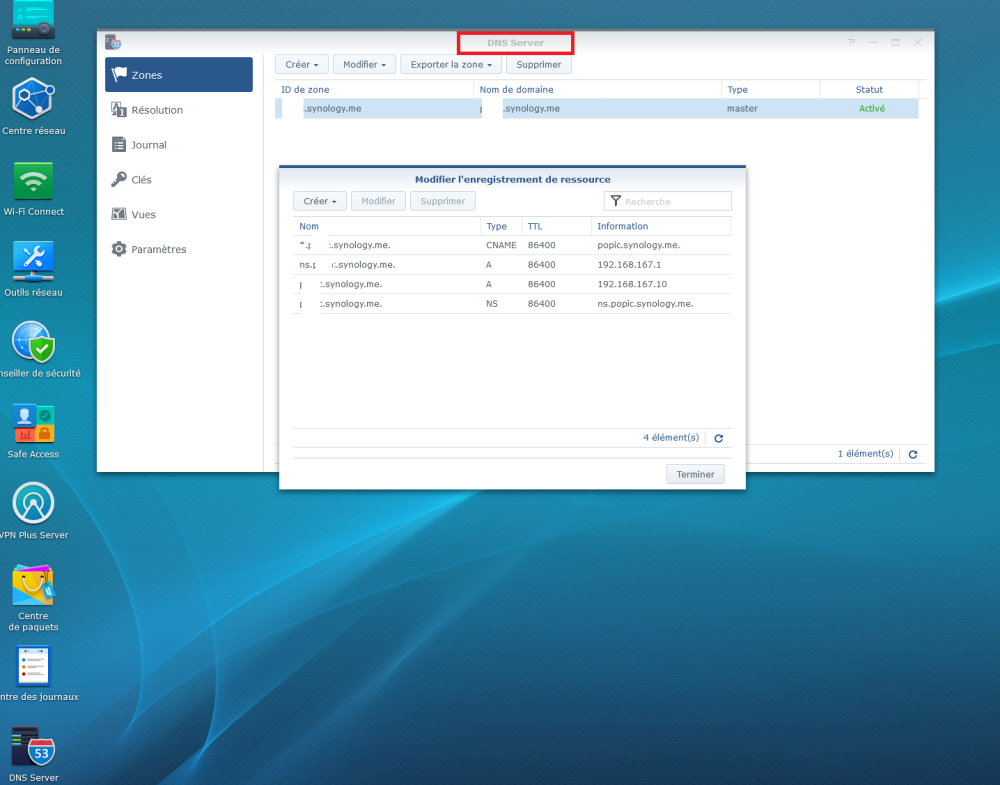The height and width of the screenshot is (785, 1000).
Task: Open Wi-Fi Connect desktop app
Action: pos(33,181)
